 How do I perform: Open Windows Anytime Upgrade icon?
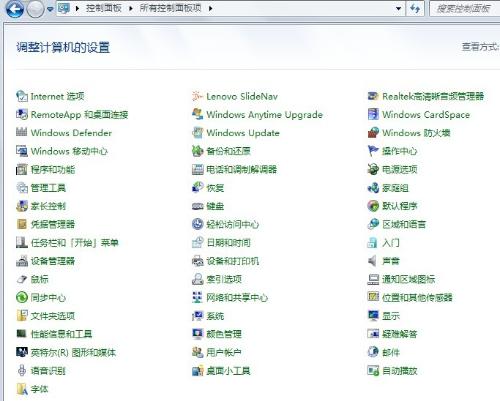tap(198, 115)
